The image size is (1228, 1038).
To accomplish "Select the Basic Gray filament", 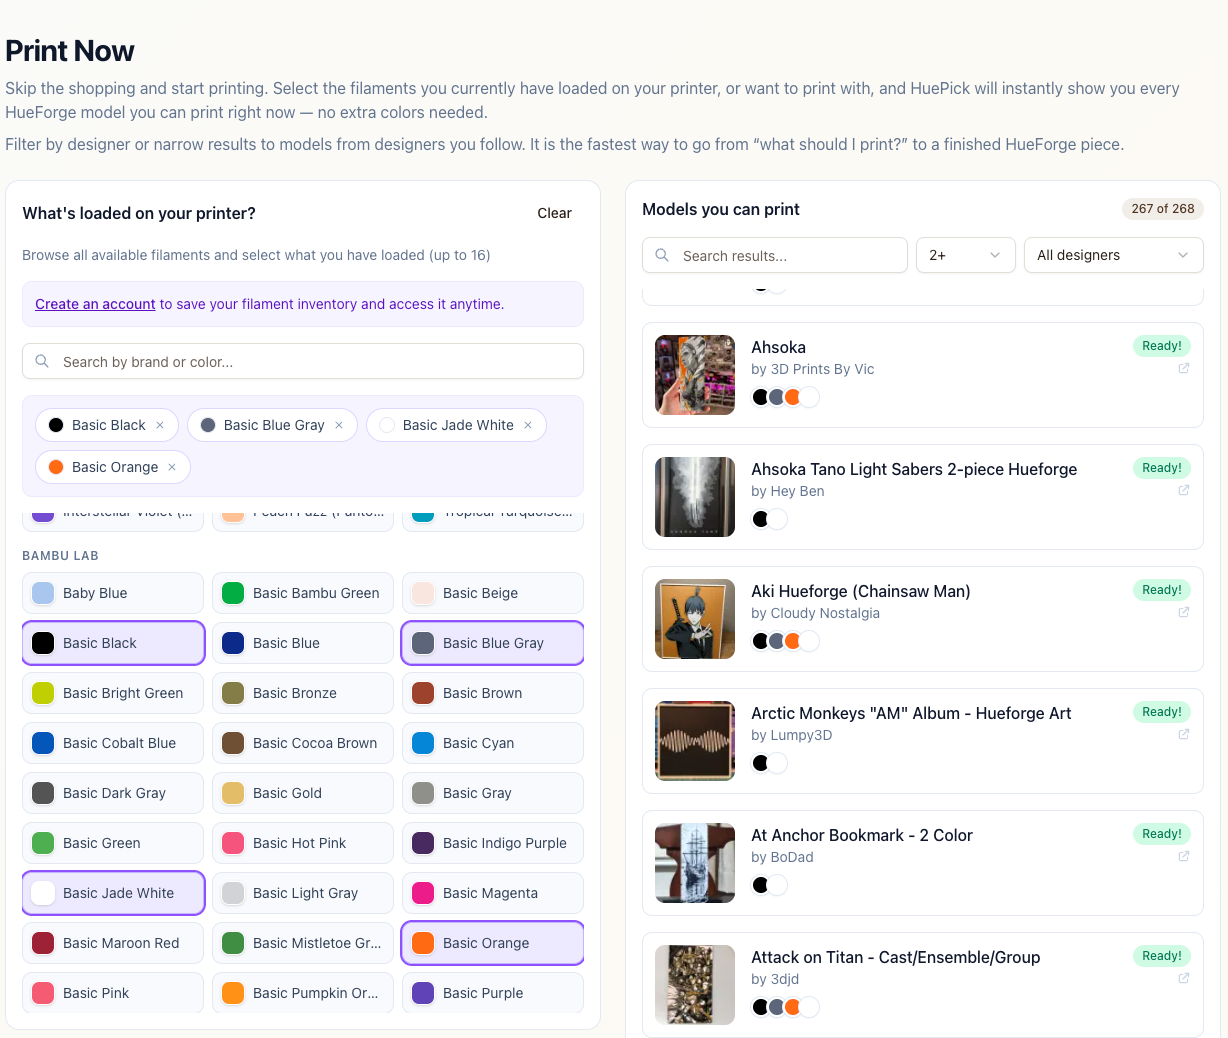I will coord(493,793).
